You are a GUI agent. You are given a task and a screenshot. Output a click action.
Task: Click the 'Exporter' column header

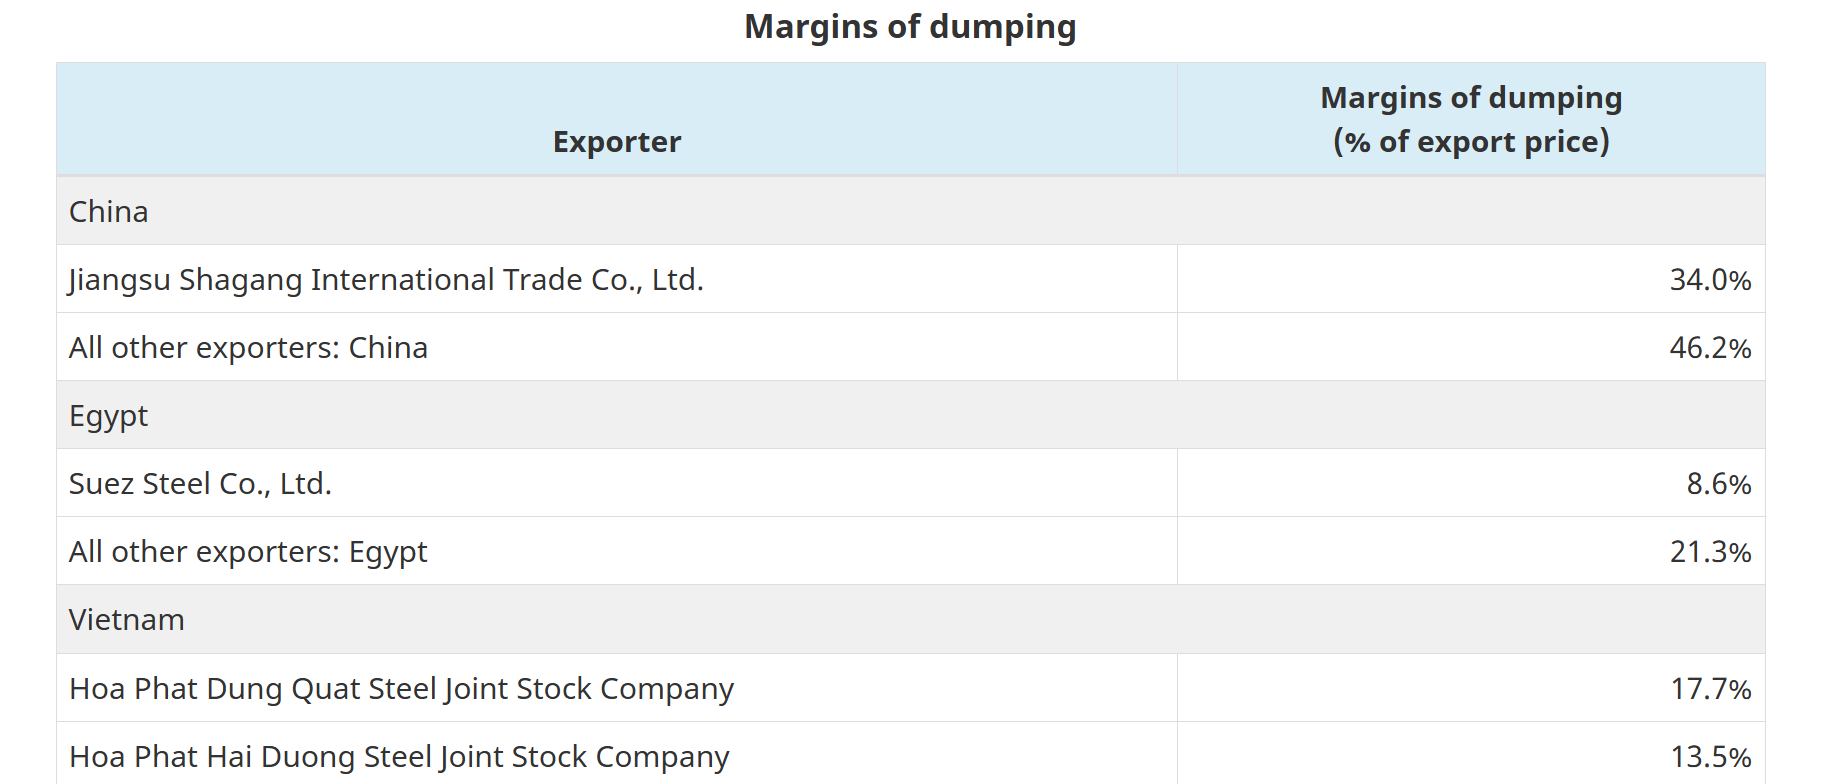point(616,142)
